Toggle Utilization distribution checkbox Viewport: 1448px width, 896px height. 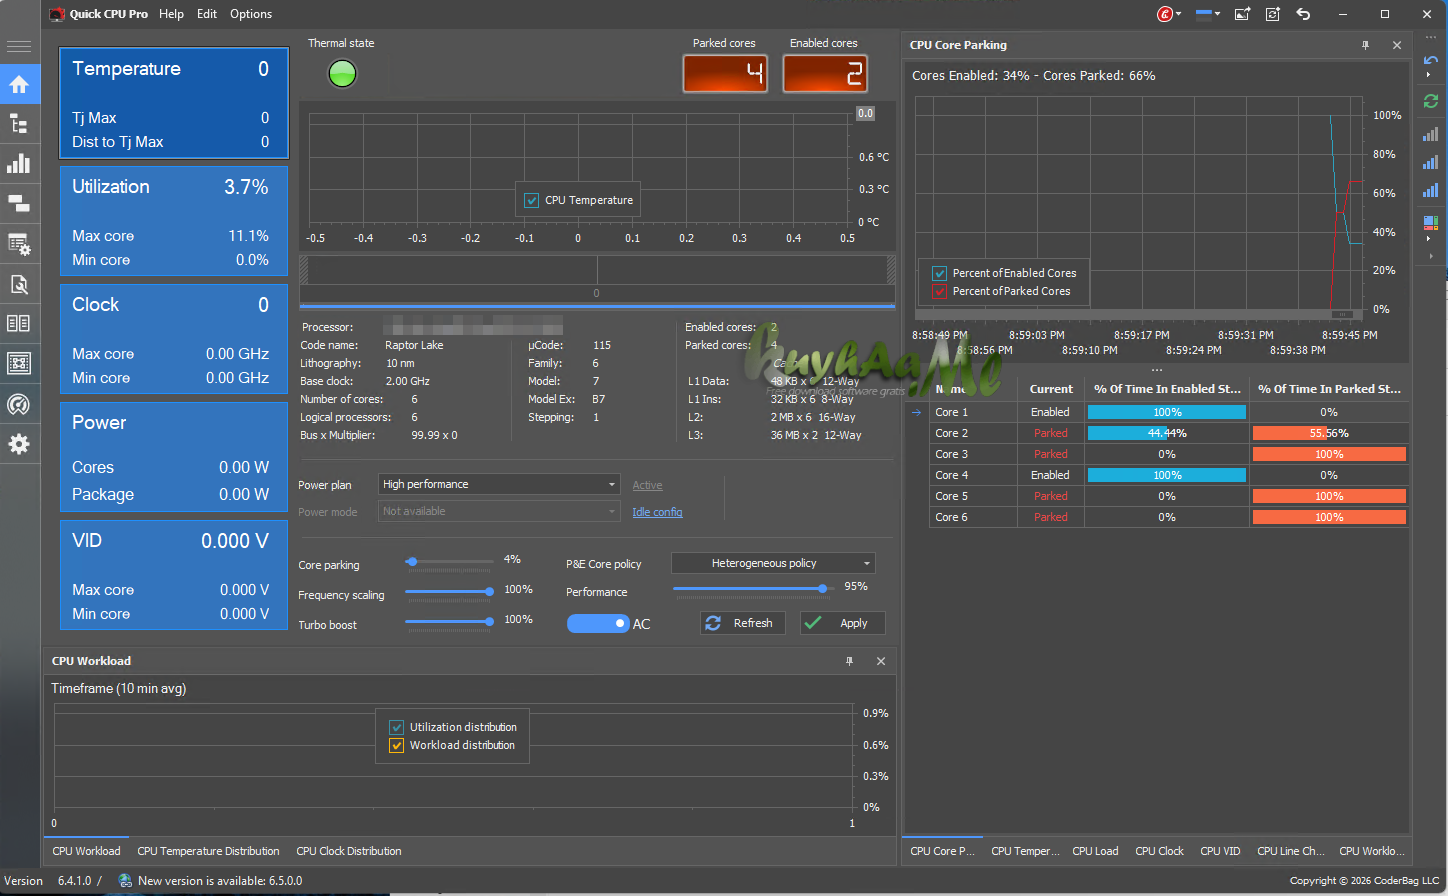tap(397, 727)
